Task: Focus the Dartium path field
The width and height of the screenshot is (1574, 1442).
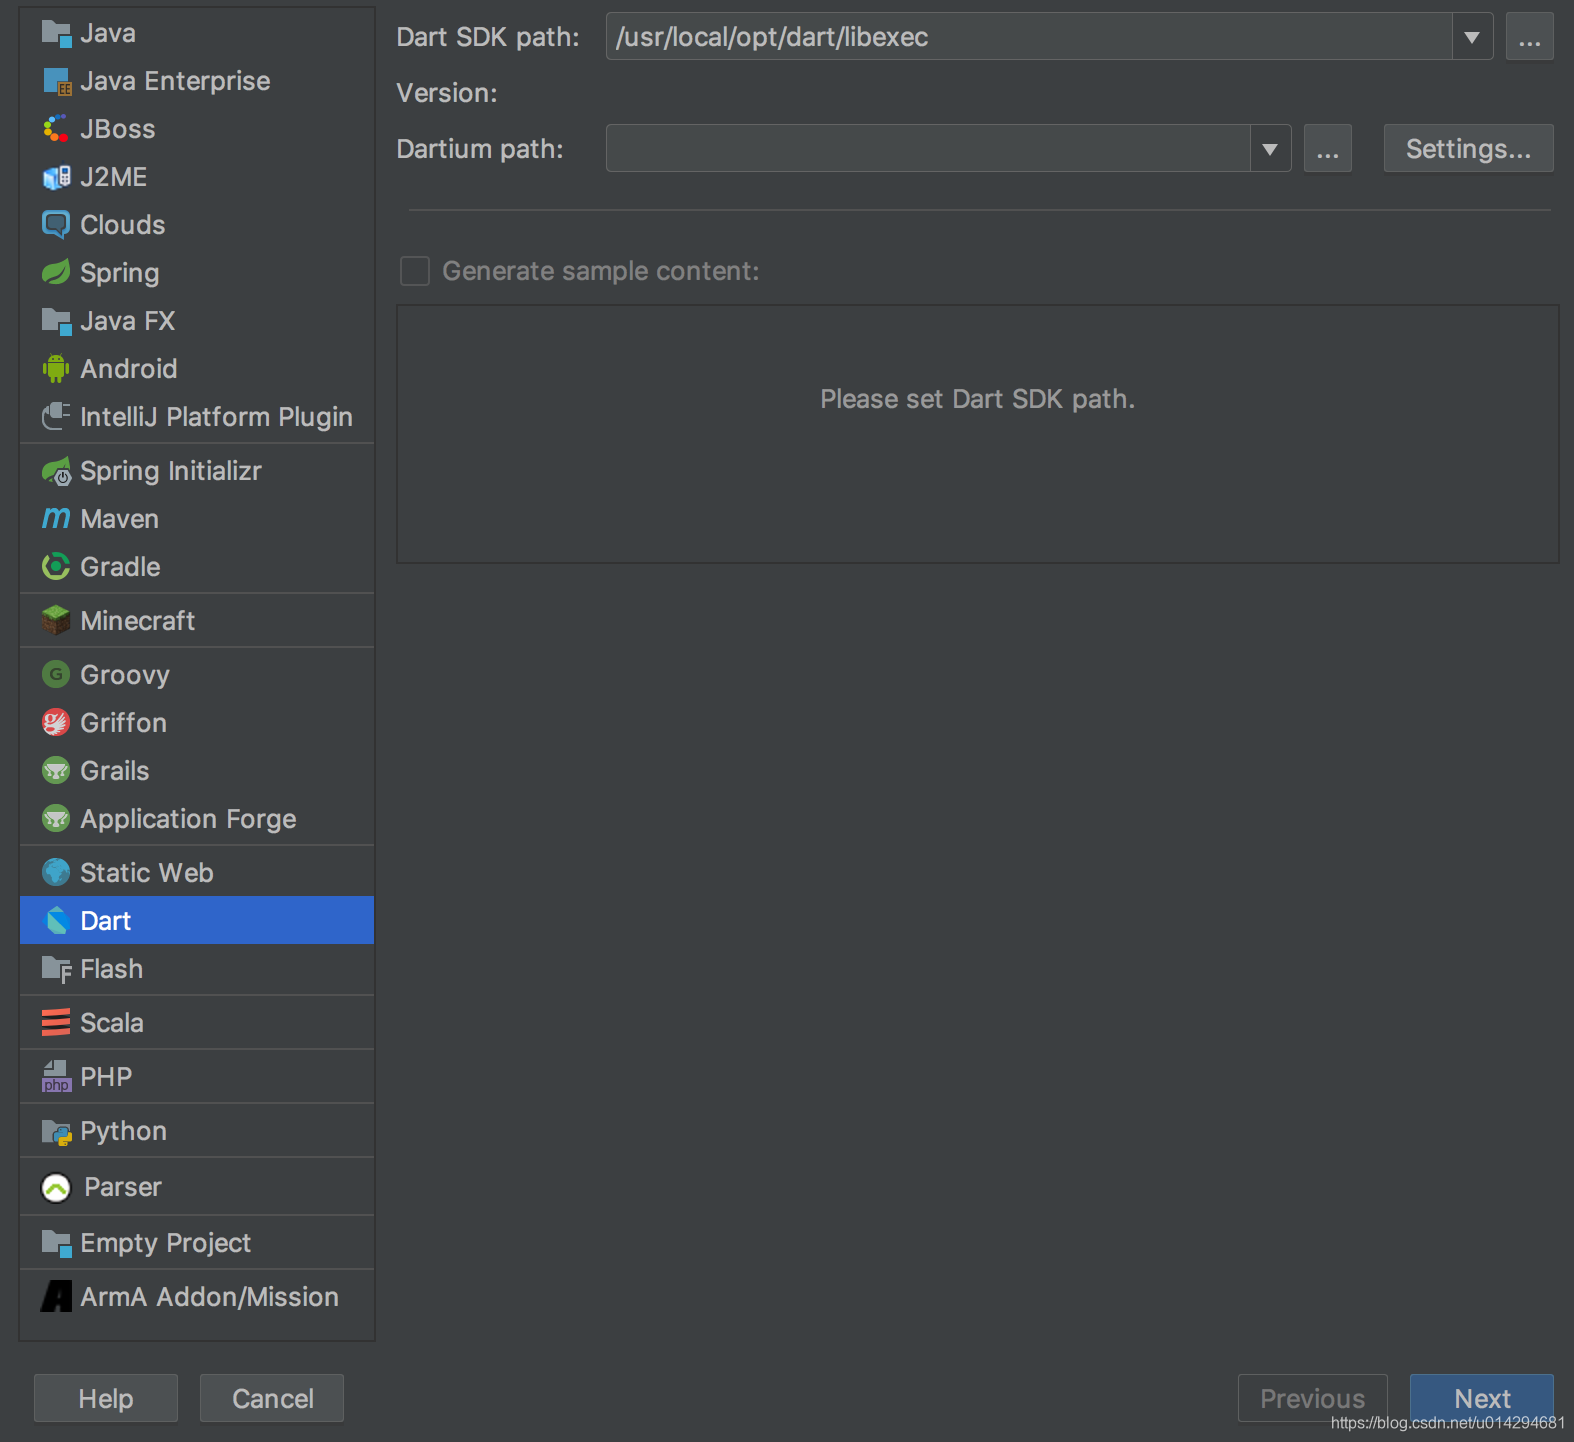Action: coord(928,149)
